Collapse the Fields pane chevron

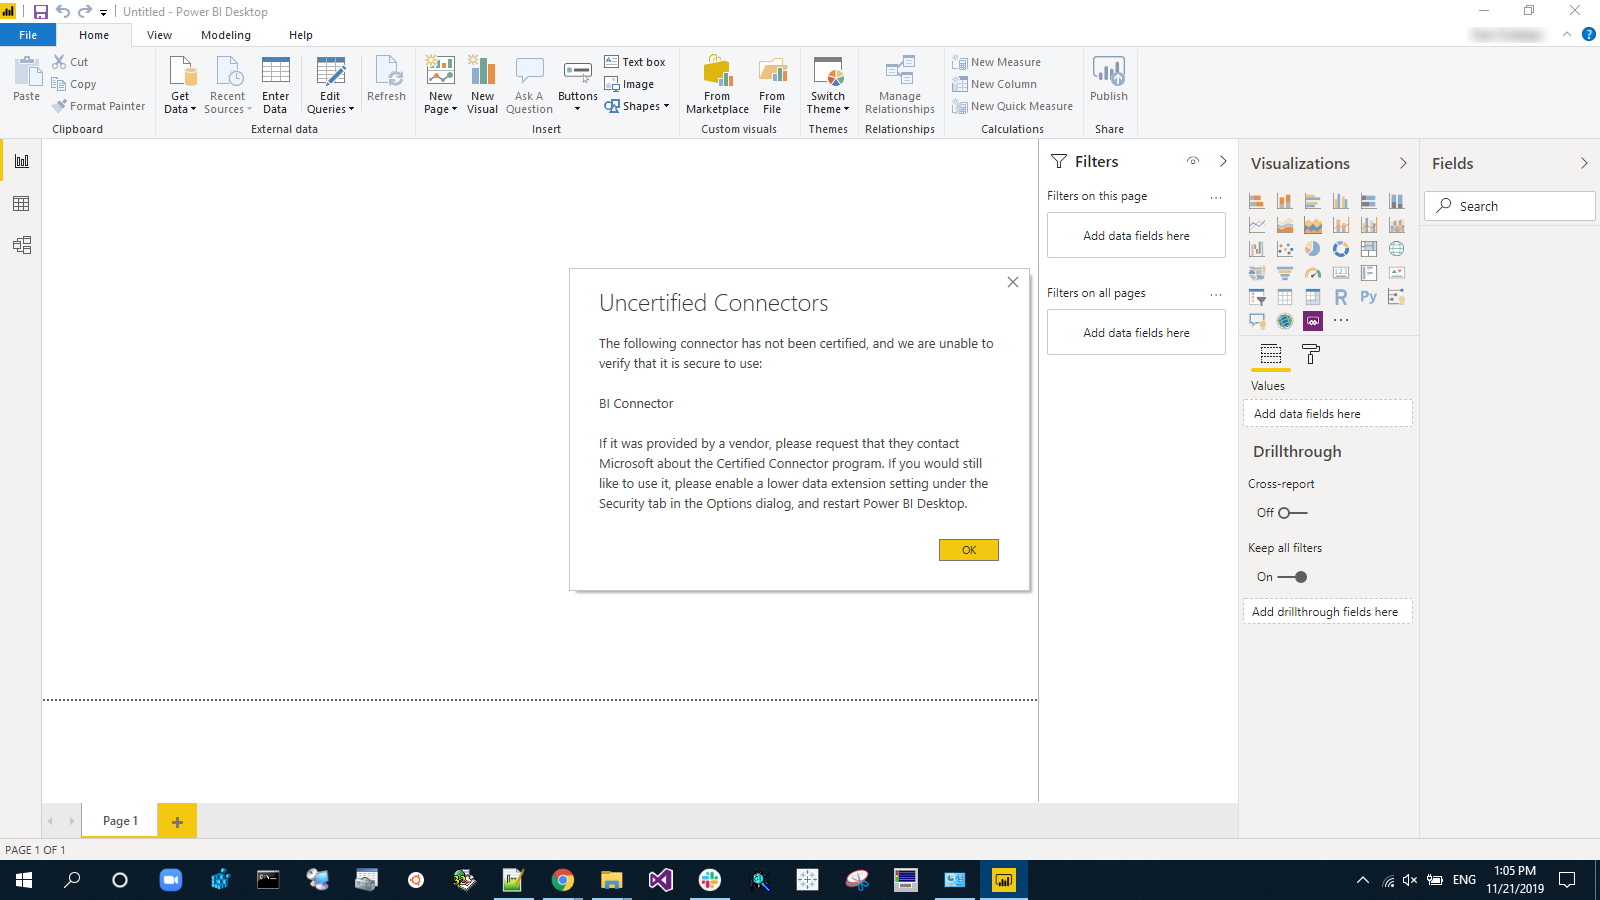[1584, 163]
